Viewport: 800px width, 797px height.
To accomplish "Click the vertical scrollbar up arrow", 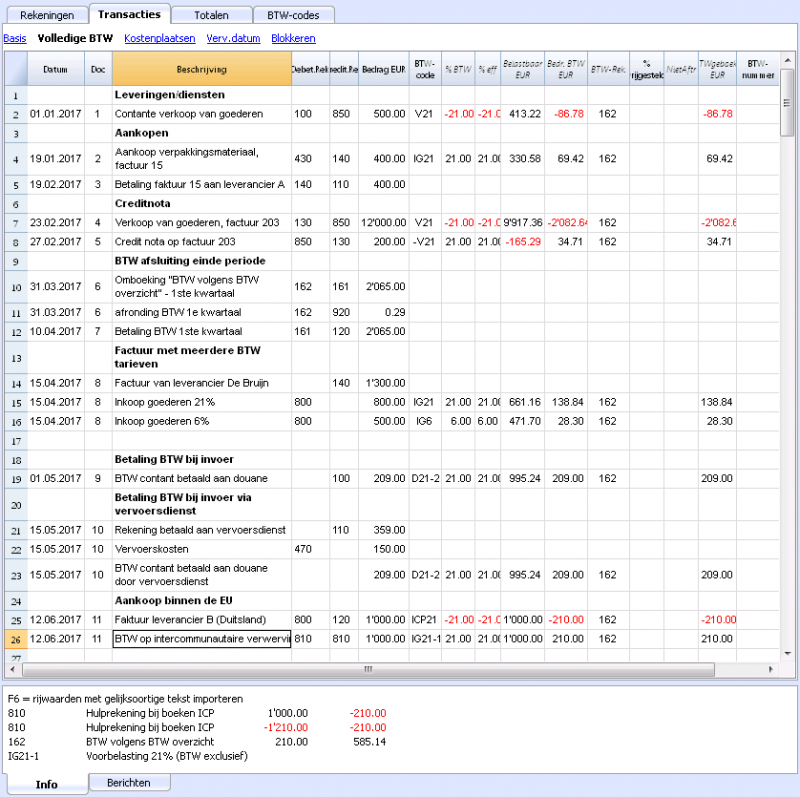I will coord(787,60).
